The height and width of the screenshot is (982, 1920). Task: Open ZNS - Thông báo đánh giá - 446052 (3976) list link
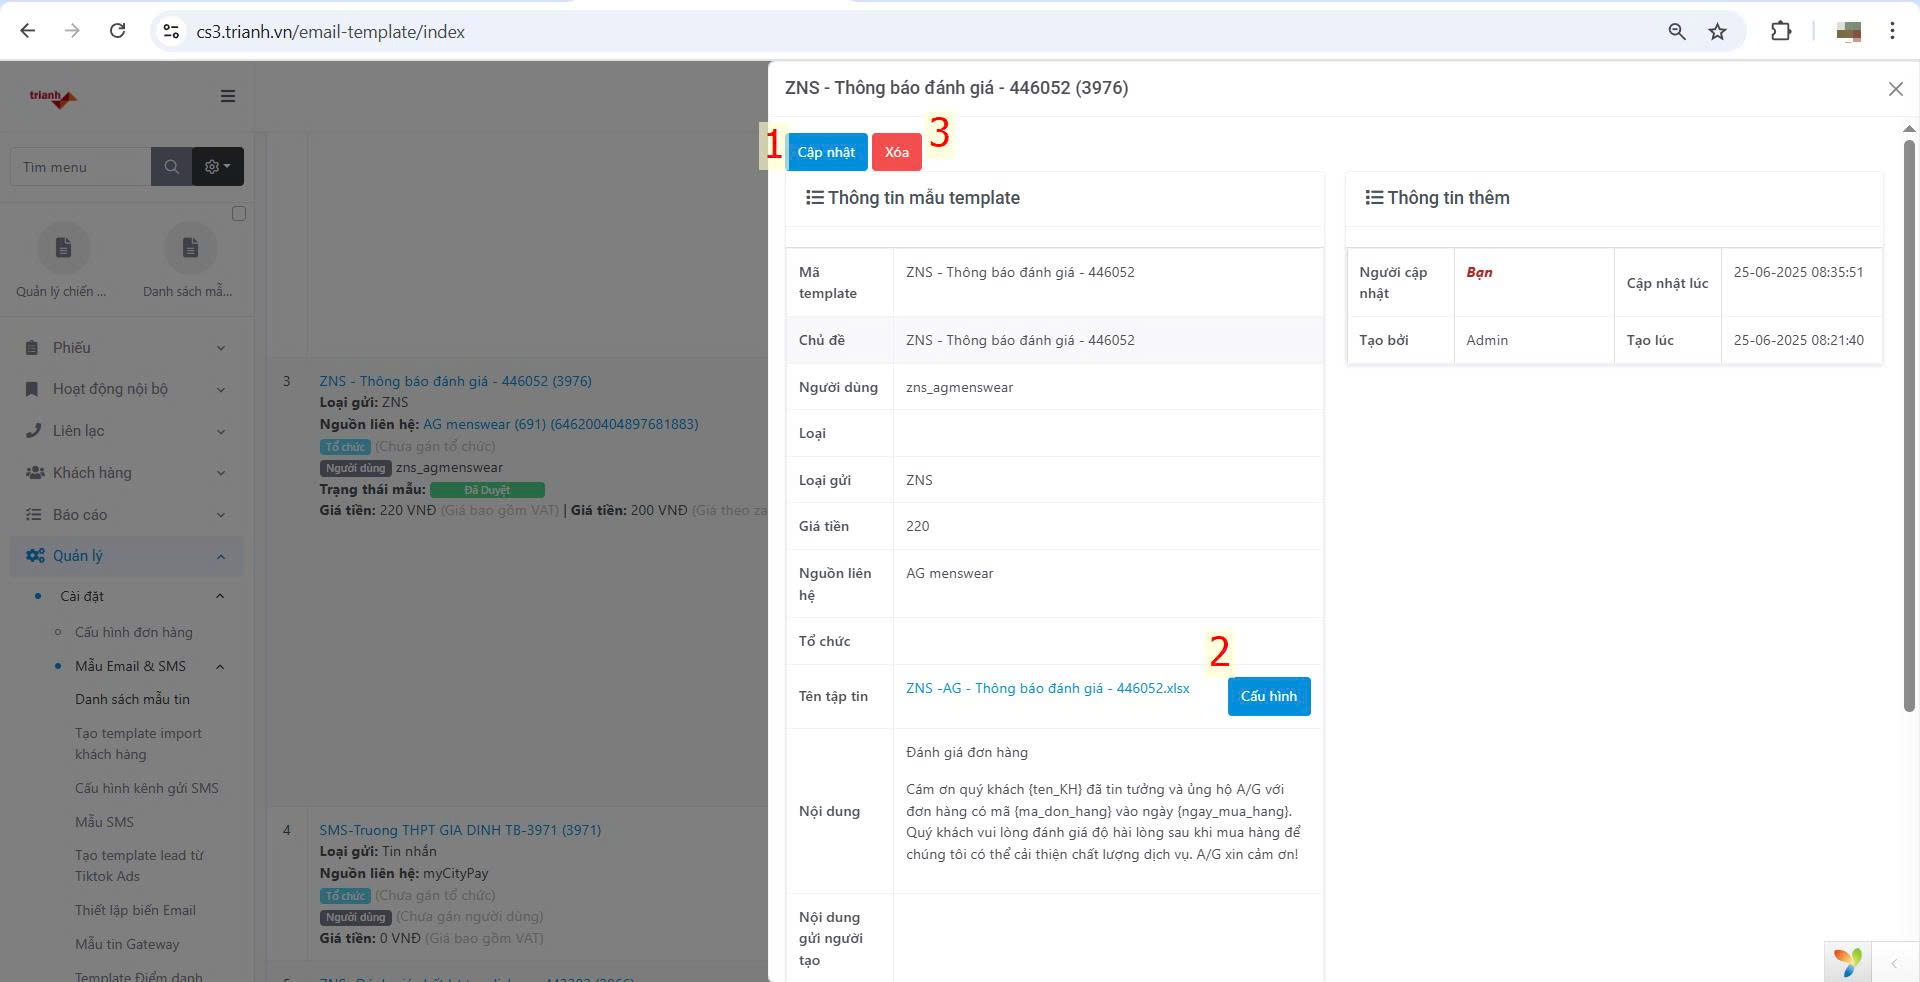point(455,381)
